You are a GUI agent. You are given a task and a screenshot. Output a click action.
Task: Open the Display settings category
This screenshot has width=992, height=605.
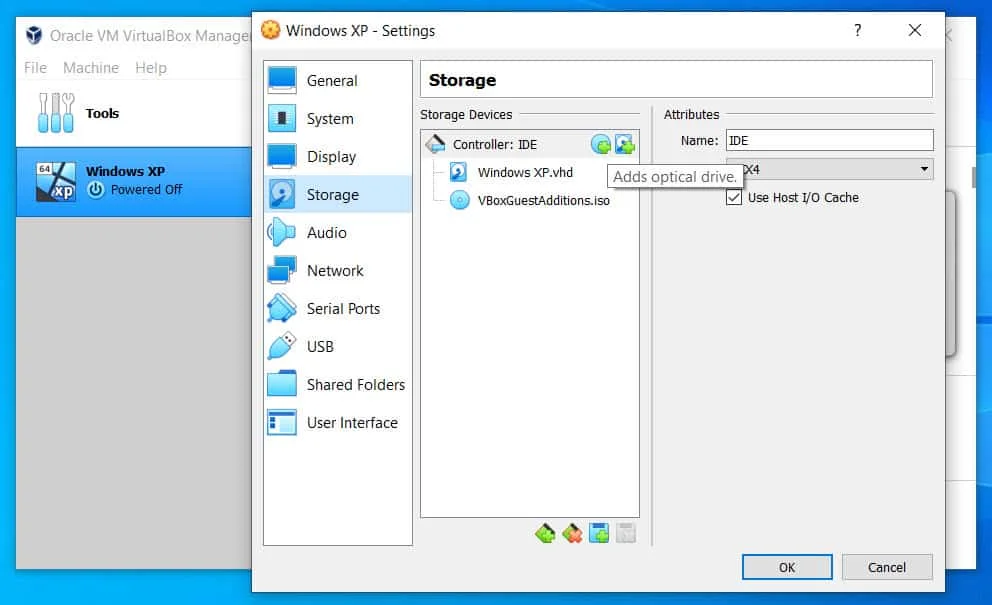[337, 156]
